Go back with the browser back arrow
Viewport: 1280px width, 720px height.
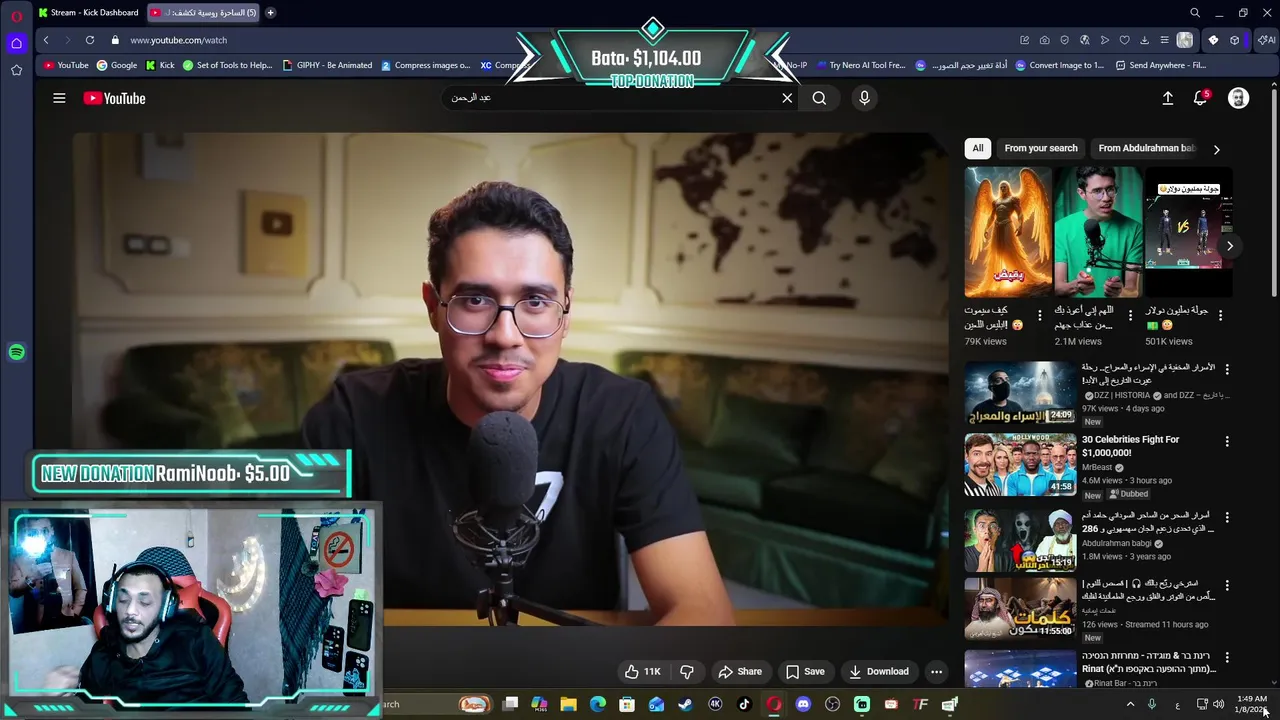[x=46, y=40]
